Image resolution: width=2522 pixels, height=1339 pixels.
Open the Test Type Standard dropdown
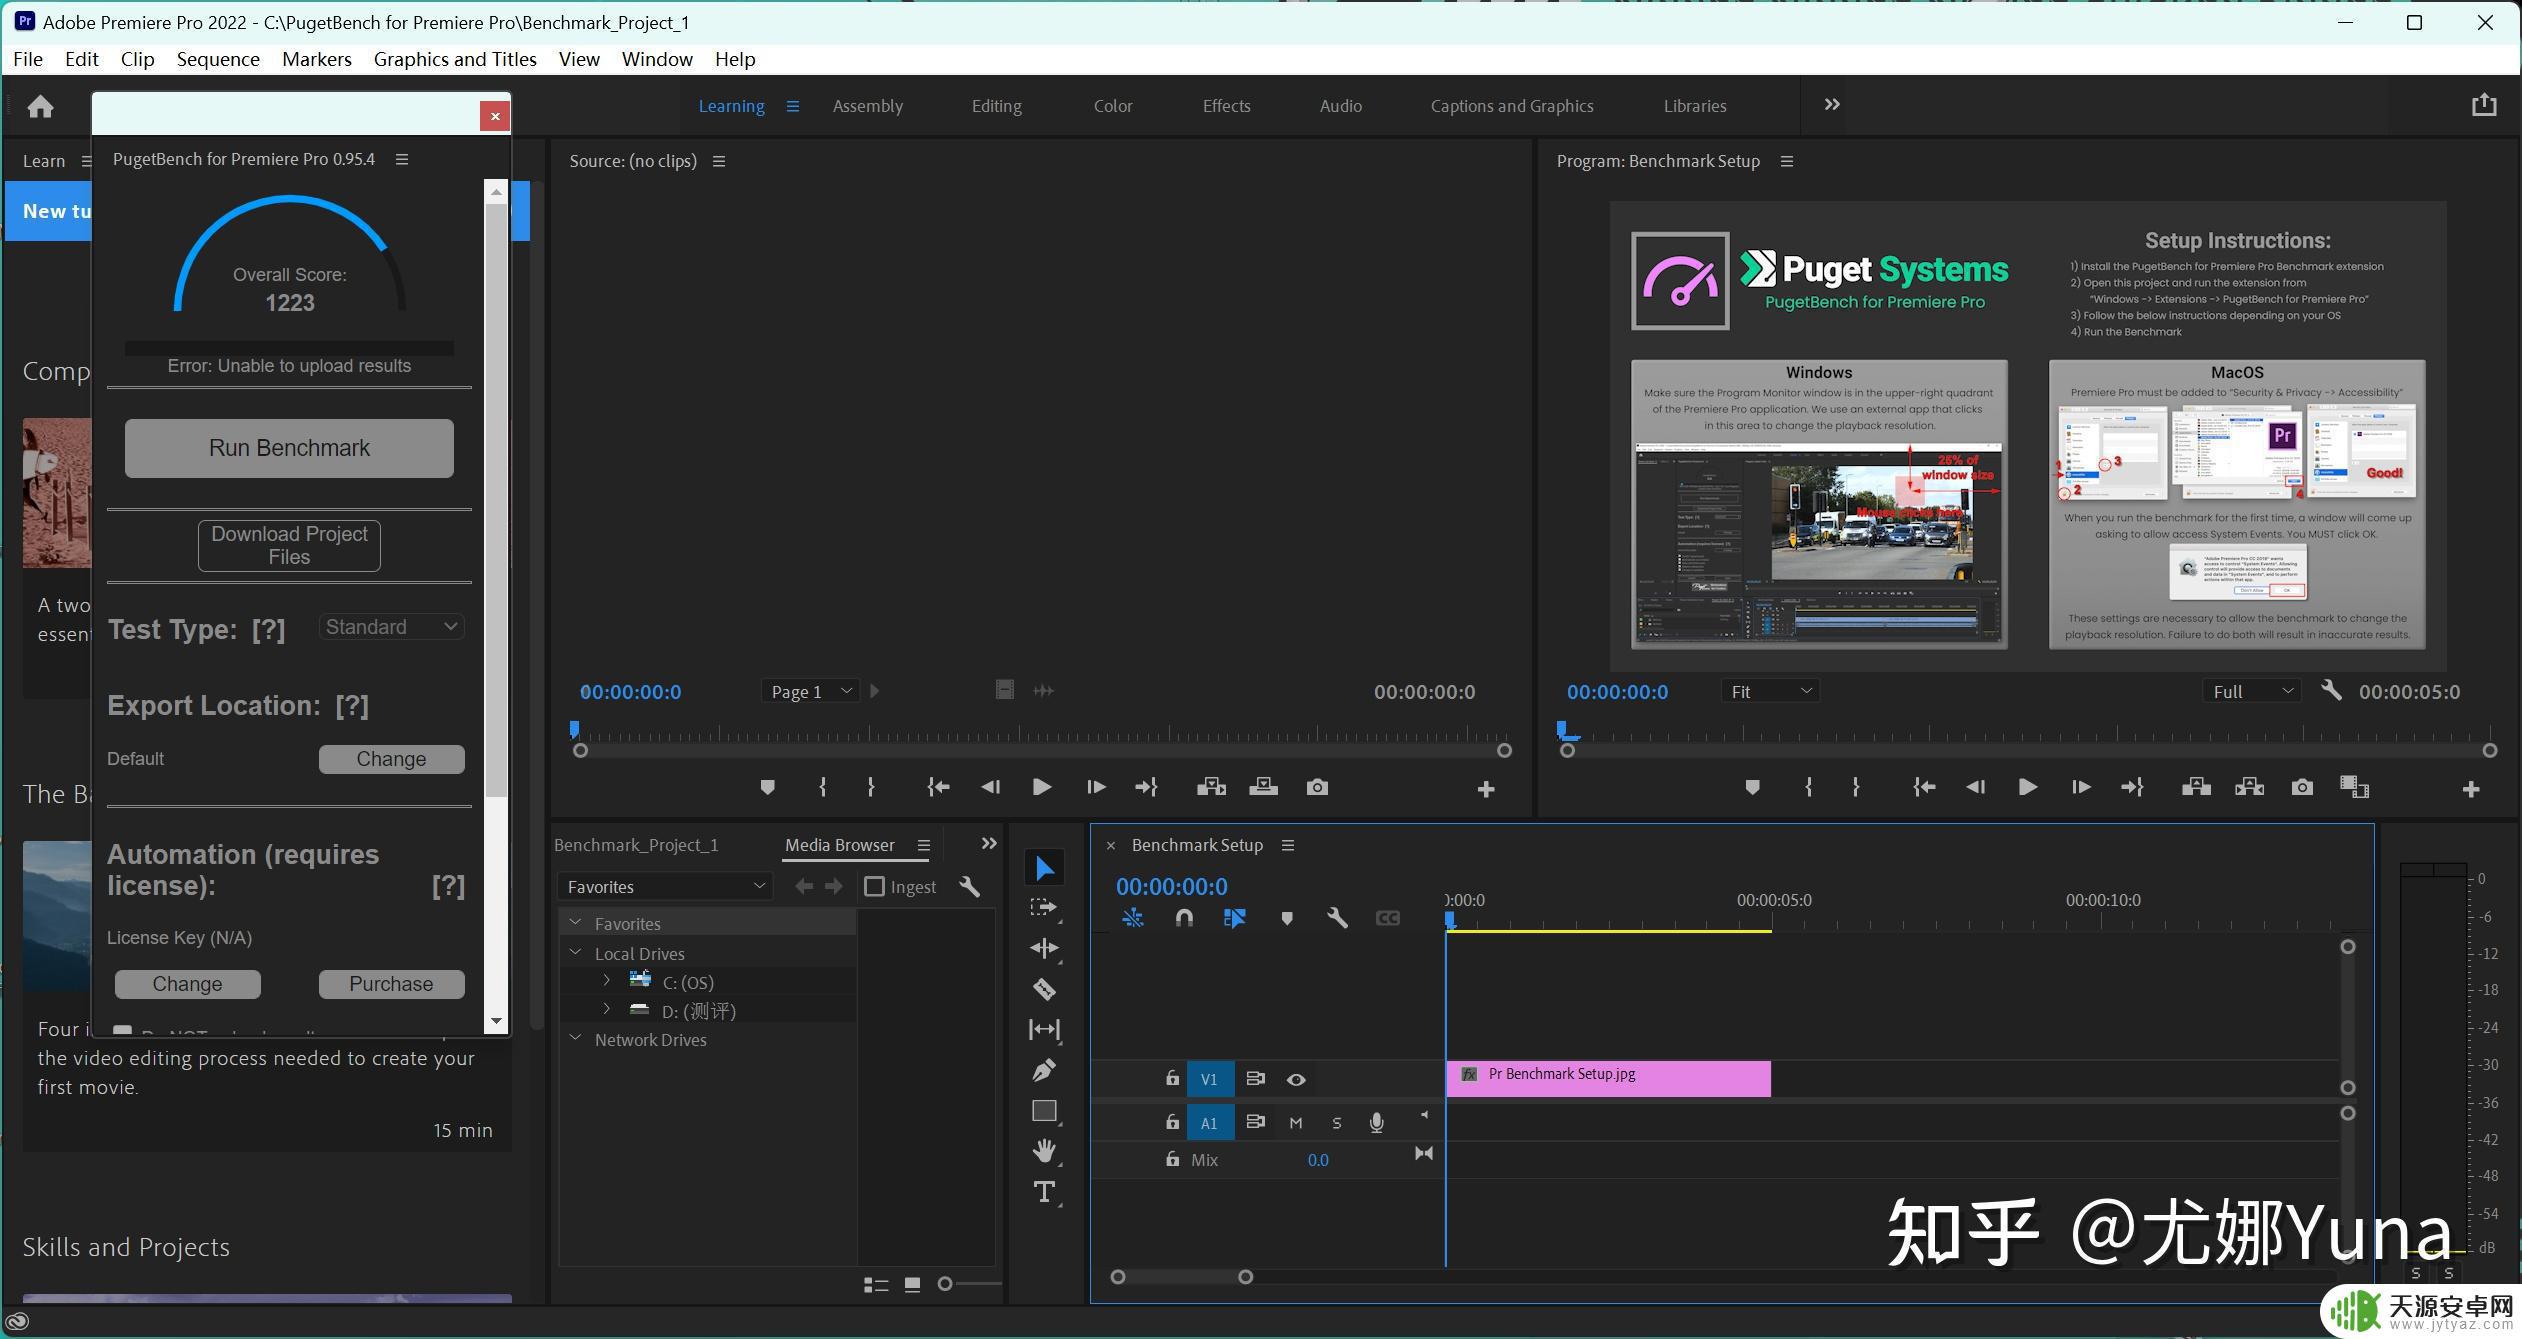pyautogui.click(x=391, y=627)
